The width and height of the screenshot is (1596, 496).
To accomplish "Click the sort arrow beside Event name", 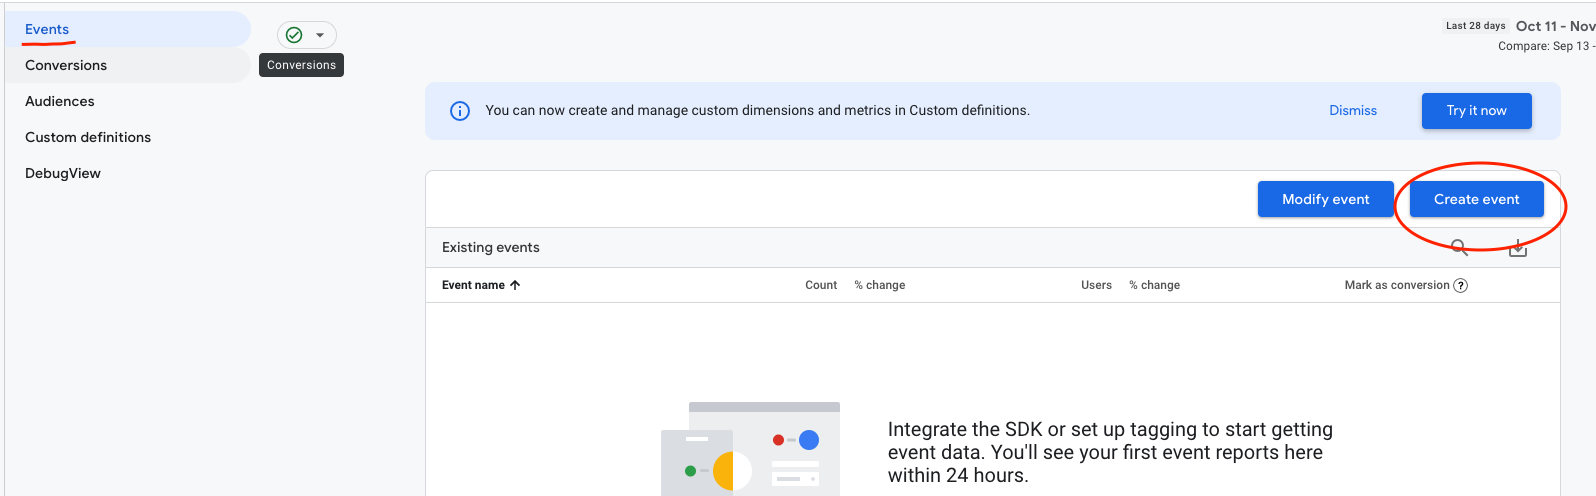I will coord(515,285).
